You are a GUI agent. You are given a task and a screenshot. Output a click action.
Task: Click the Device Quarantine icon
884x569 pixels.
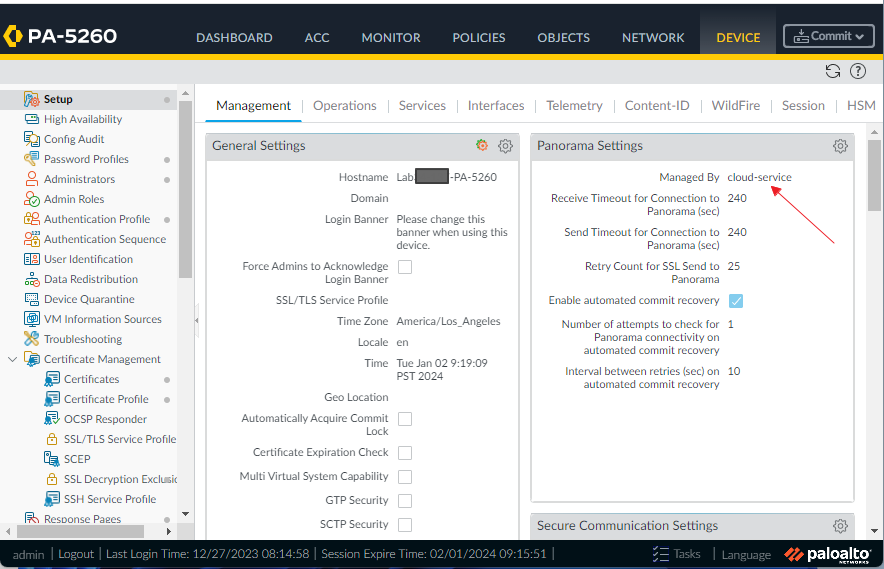[x=32, y=299]
